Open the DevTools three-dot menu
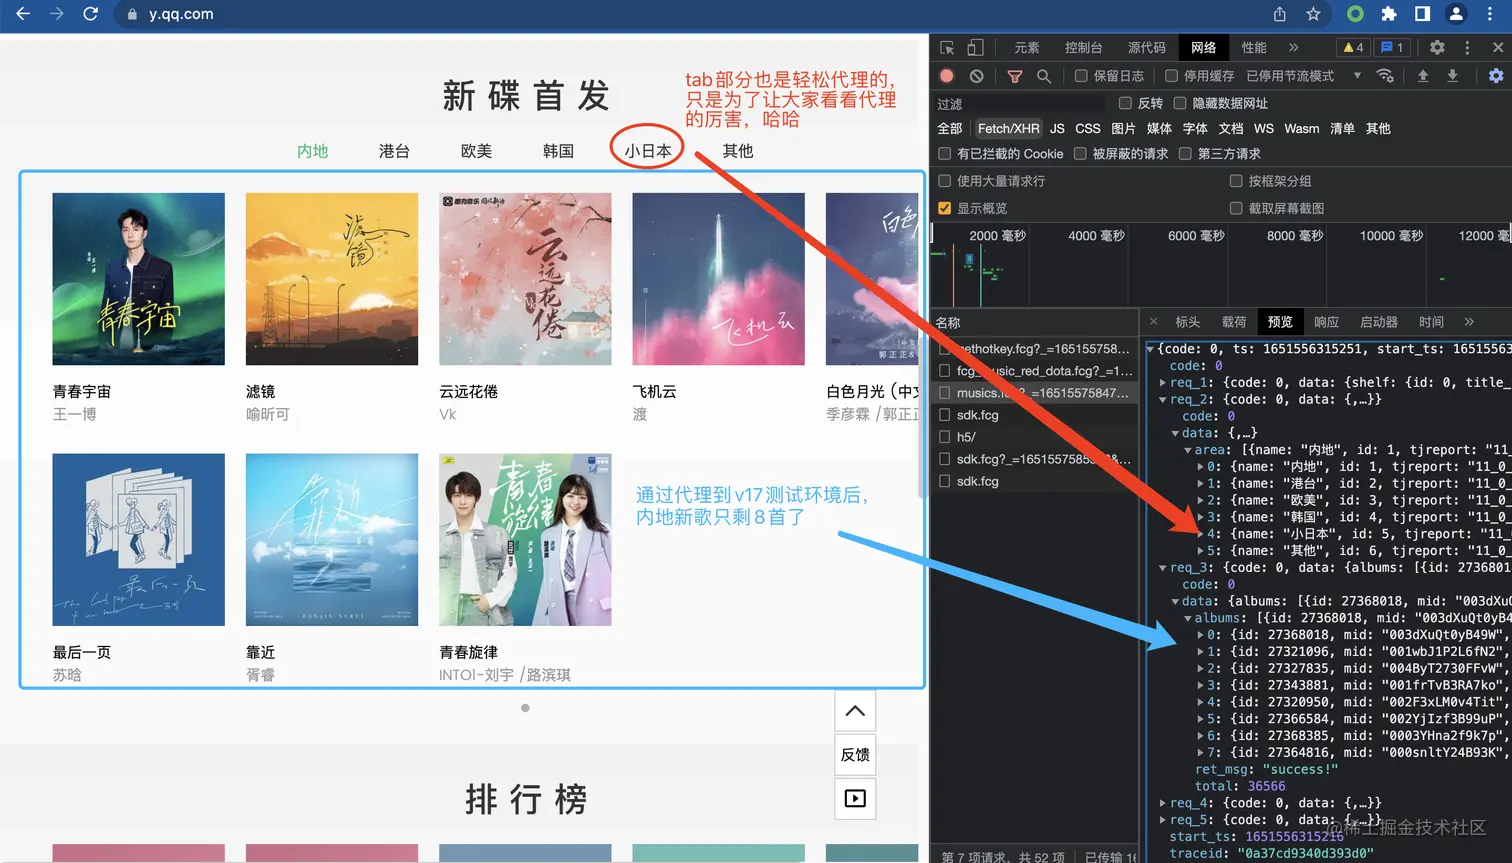Screen dimensions: 1512x863 point(1467,47)
